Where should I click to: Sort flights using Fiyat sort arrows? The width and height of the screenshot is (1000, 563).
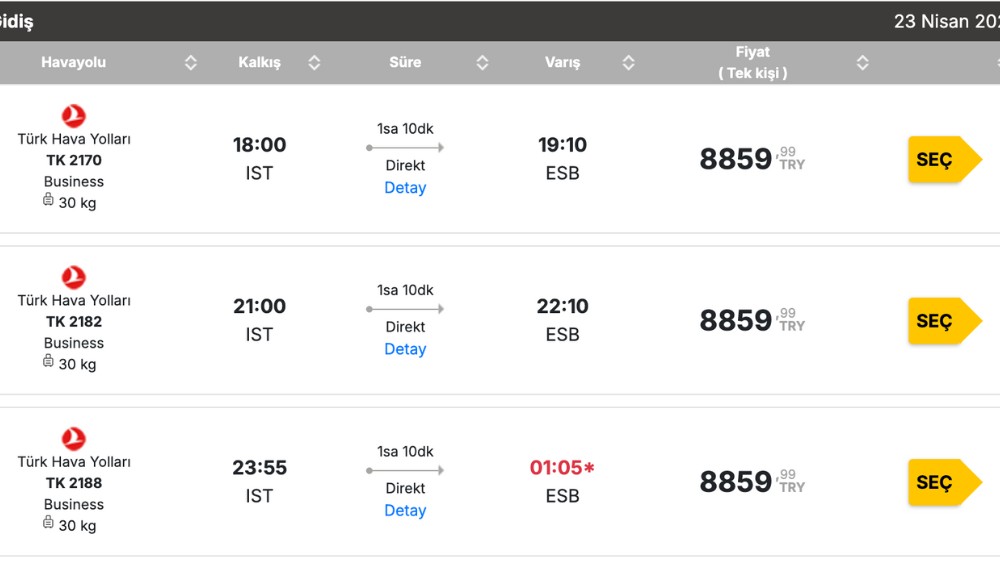(862, 62)
